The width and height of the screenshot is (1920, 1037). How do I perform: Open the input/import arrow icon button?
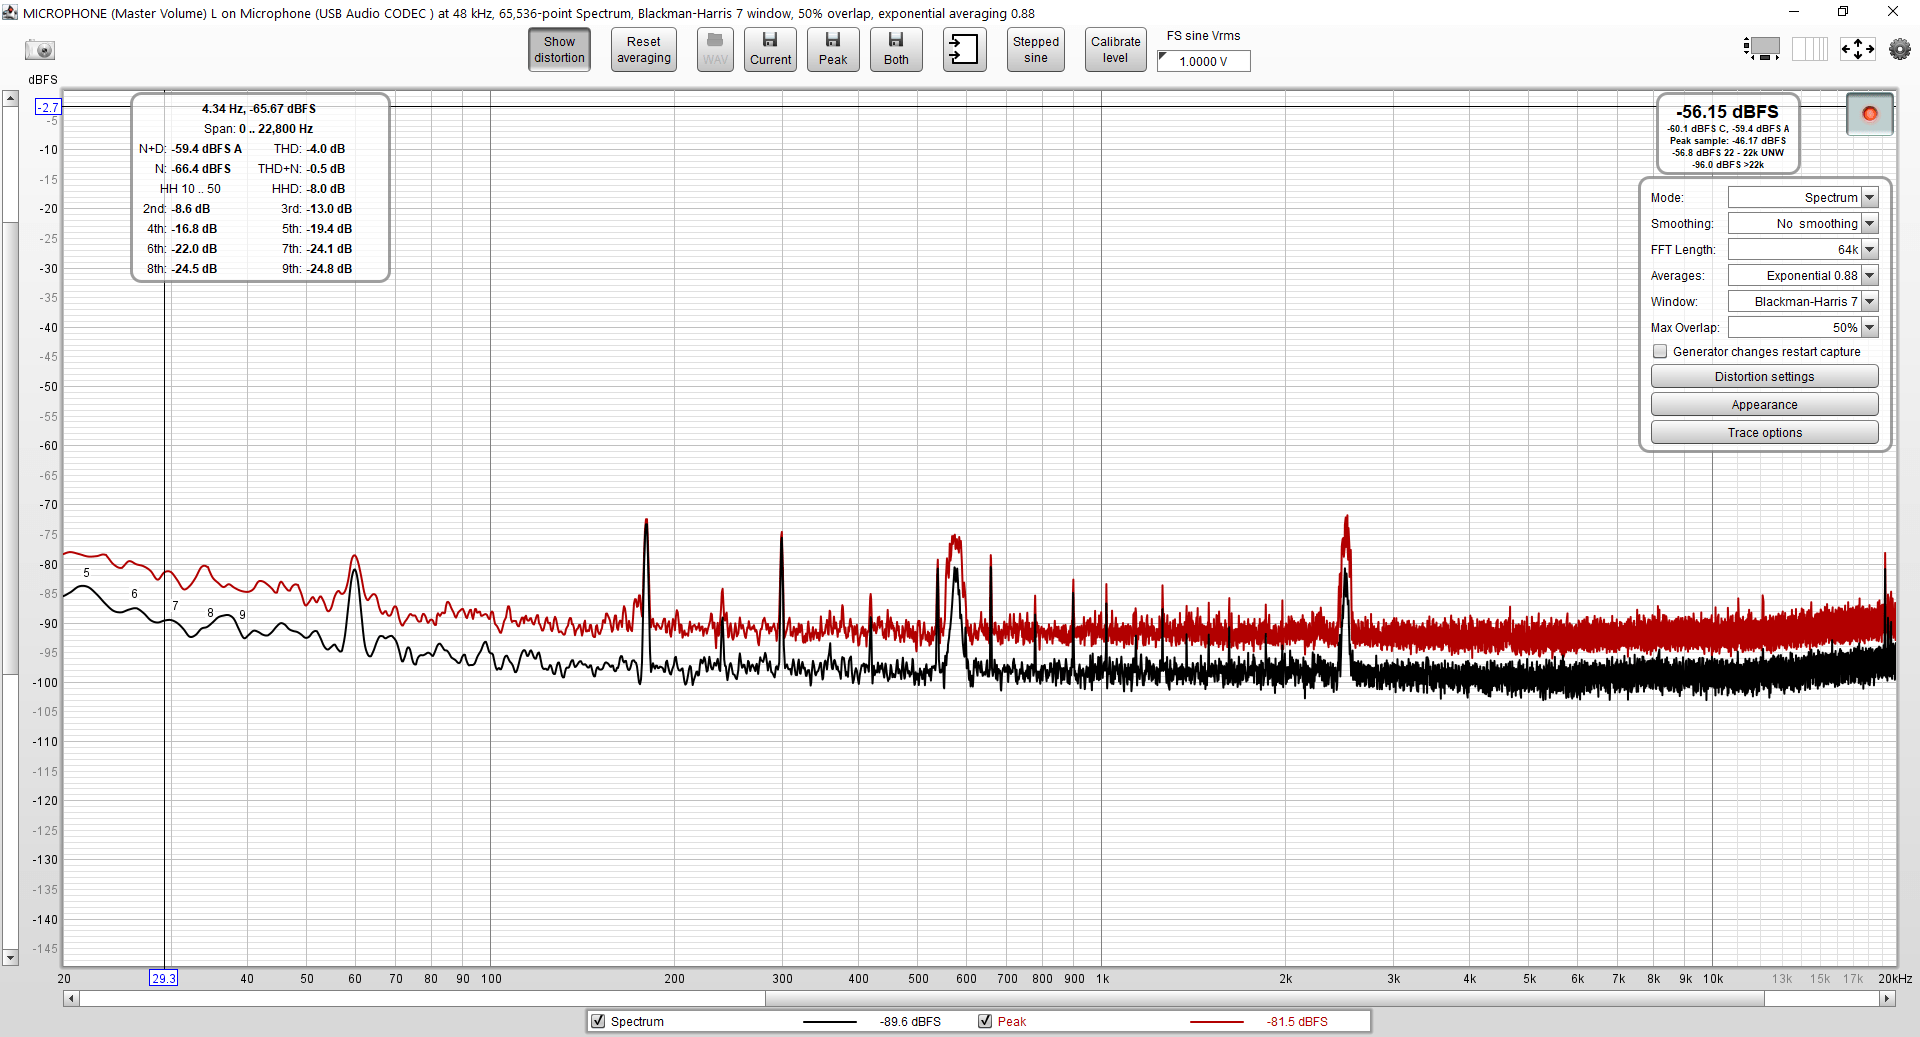click(964, 50)
